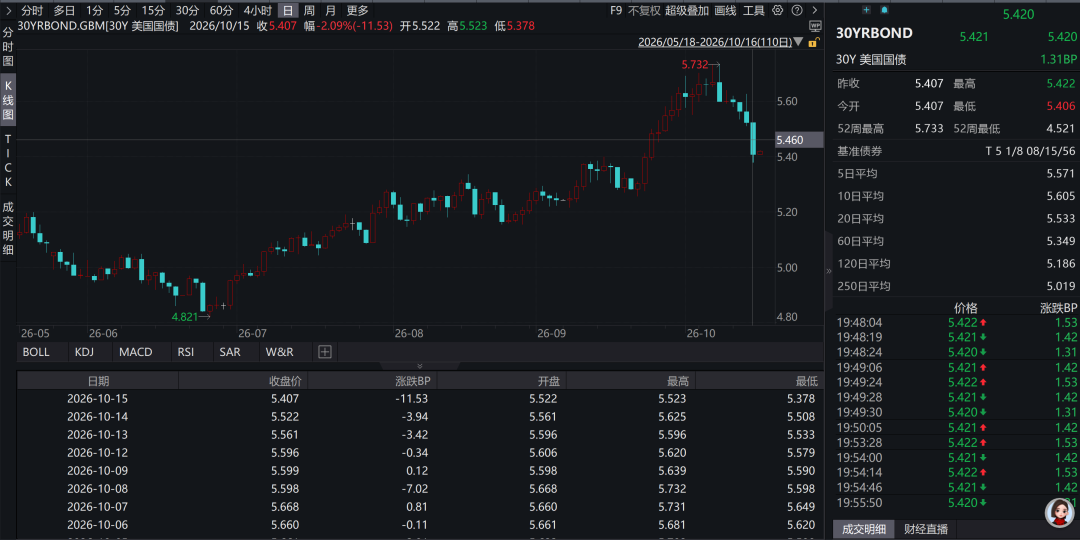This screenshot has height=540, width=1080.
Task: Open the 画线 drawing tools
Action: point(725,10)
